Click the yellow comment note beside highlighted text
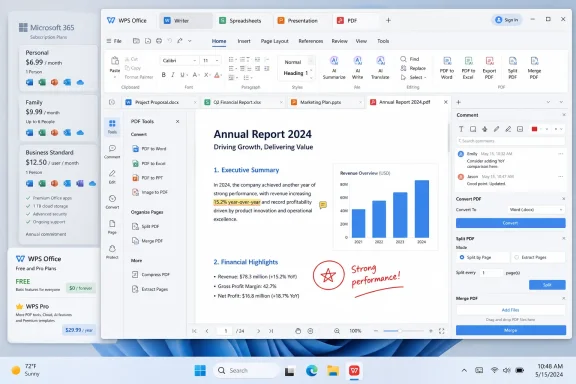The image size is (576, 384). tap(323, 205)
